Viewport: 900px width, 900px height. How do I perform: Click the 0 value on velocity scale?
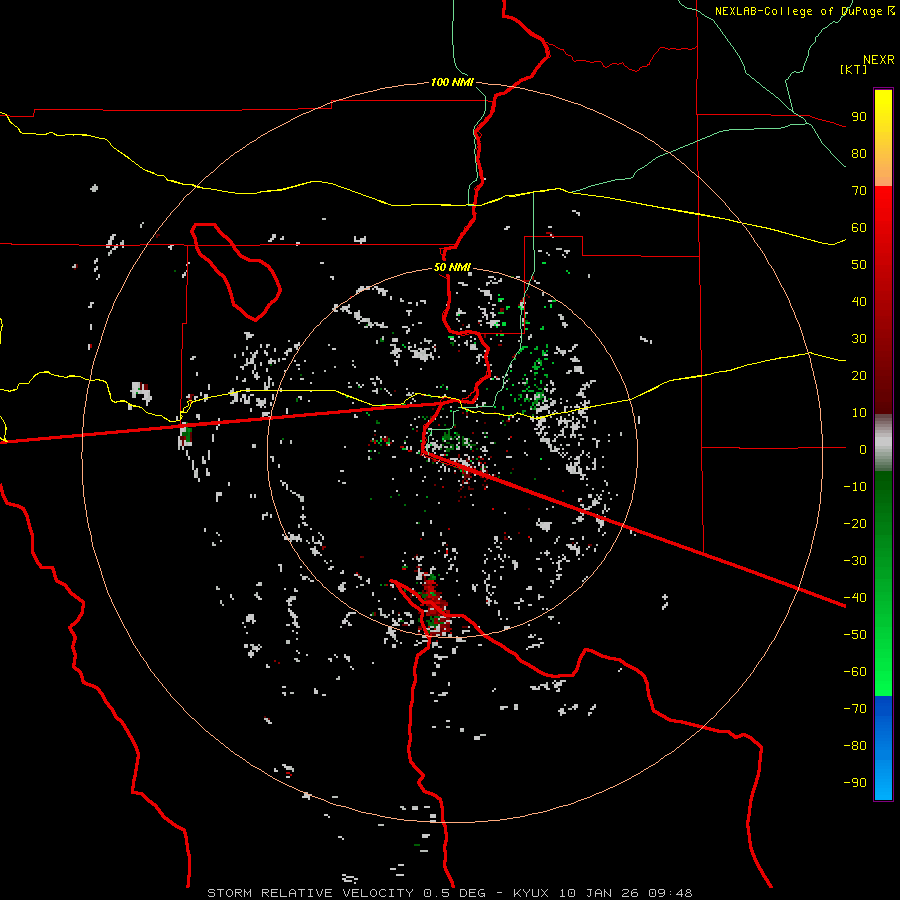coord(863,450)
